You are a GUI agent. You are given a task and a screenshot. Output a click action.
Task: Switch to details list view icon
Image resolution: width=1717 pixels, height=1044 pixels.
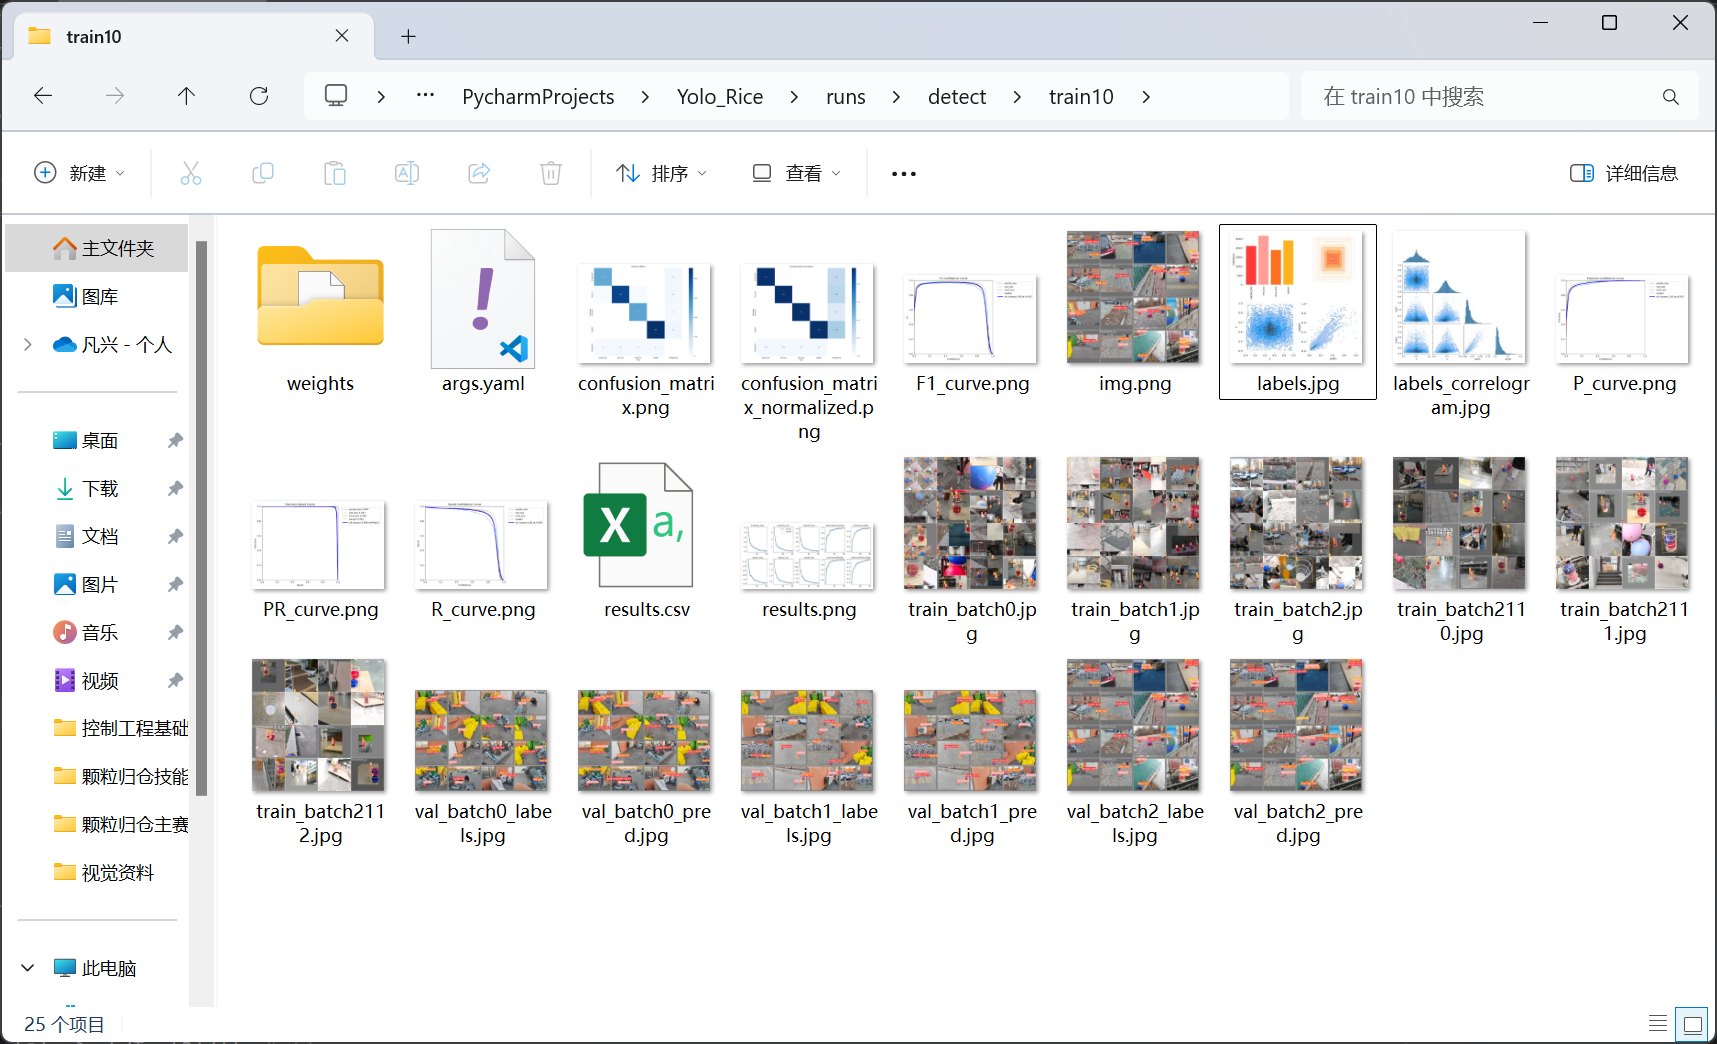(x=1658, y=1023)
